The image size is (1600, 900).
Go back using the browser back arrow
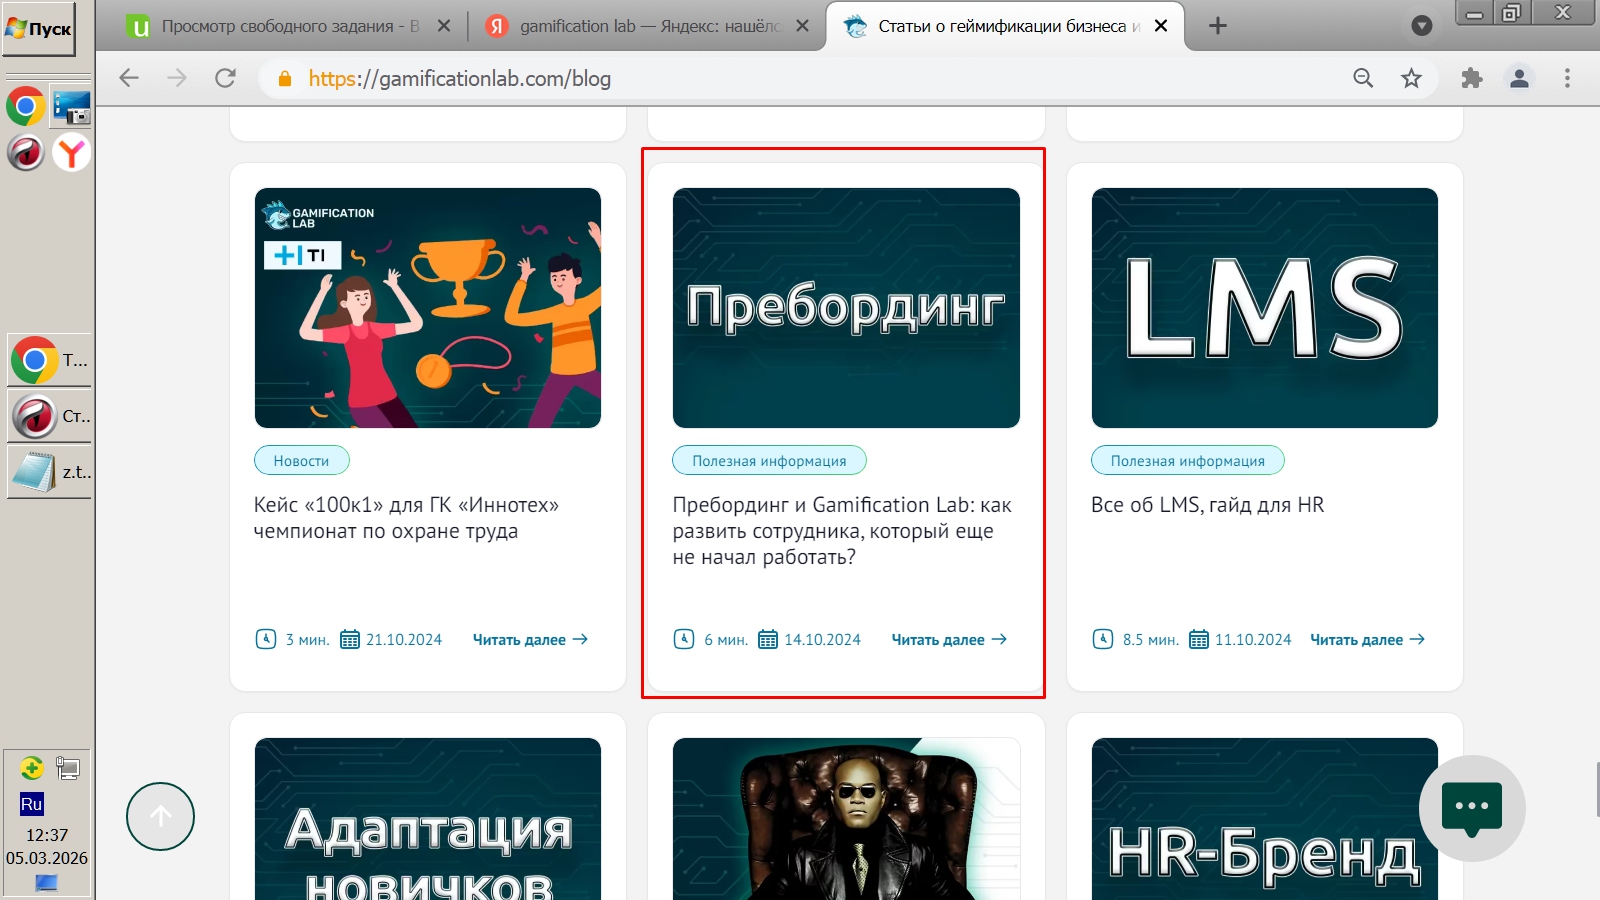(129, 78)
